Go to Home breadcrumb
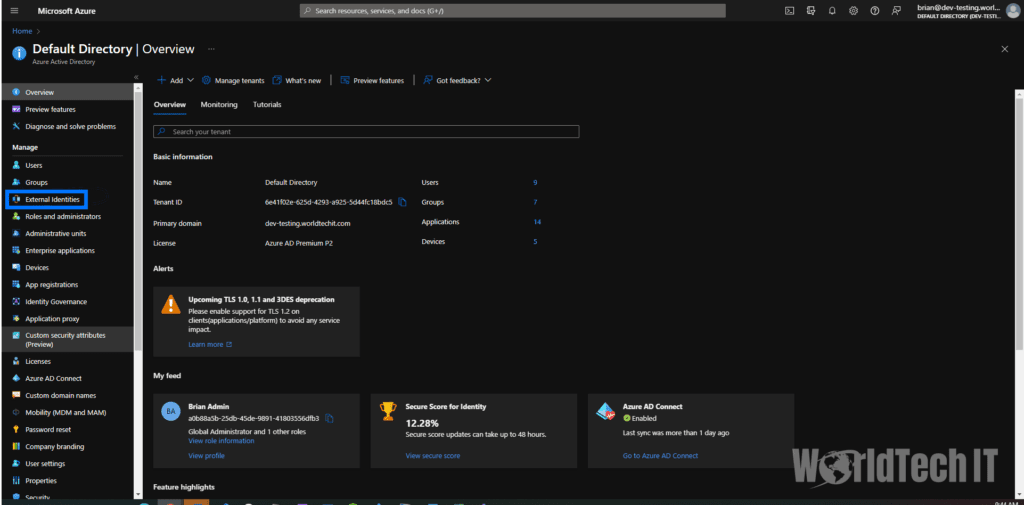 22,31
